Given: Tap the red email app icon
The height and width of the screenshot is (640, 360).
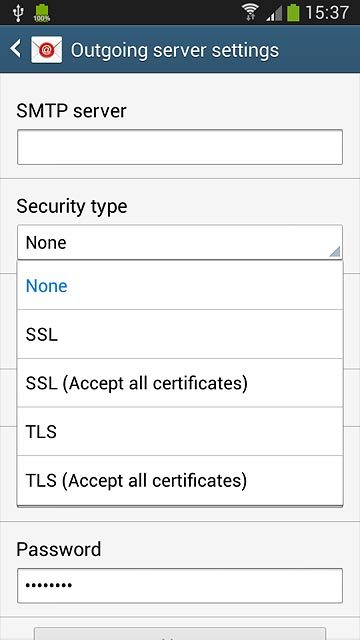Looking at the screenshot, I should pos(47,49).
